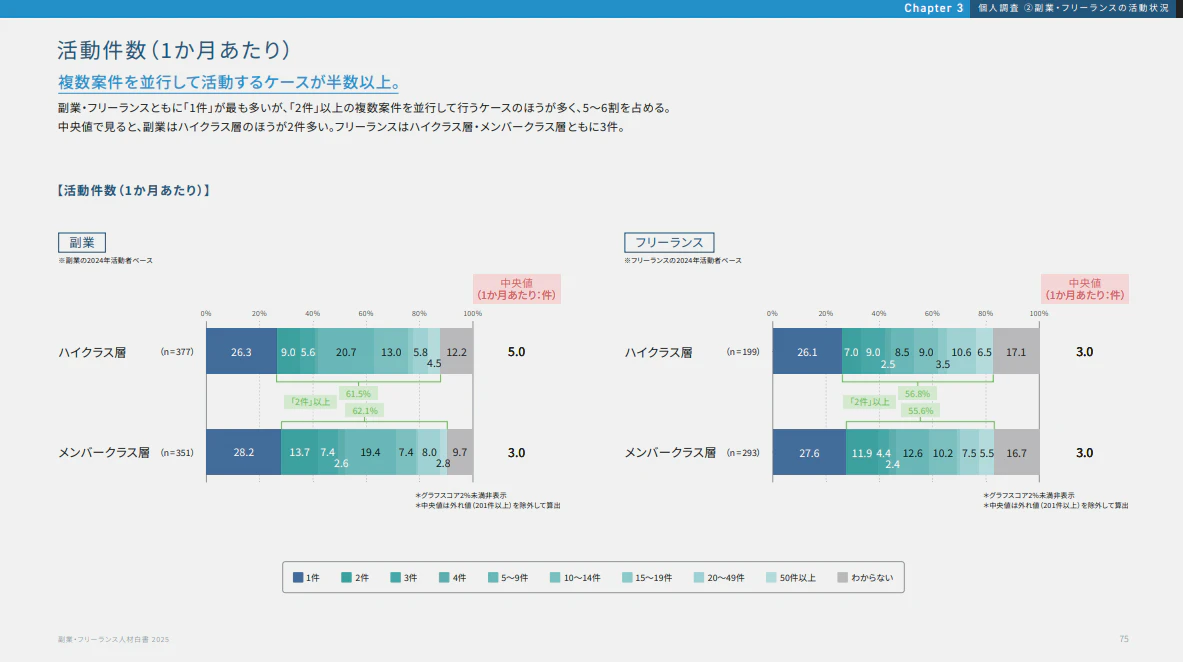1183x662 pixels.
Task: Click the 8.0 value label
Action: (429, 453)
